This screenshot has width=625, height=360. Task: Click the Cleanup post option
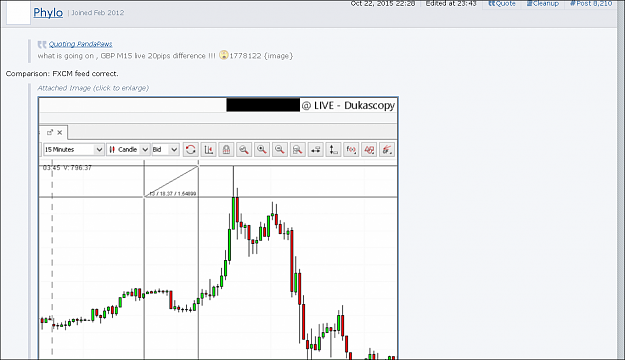coord(542,4)
